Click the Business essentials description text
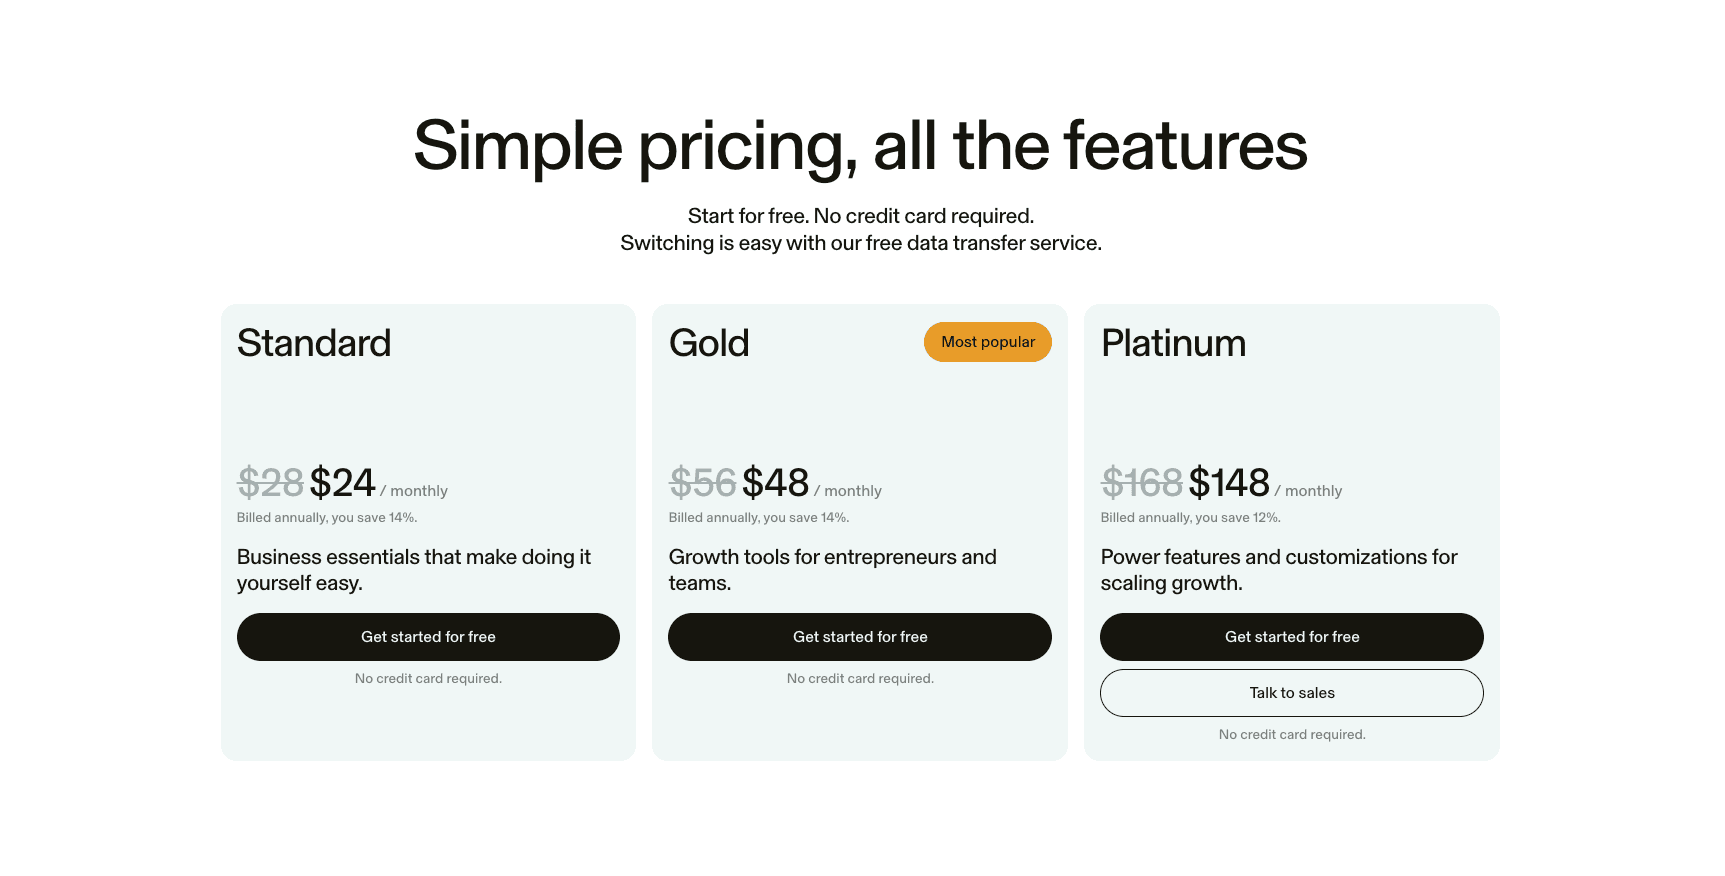Image resolution: width=1725 pixels, height=876 pixels. pyautogui.click(x=414, y=570)
